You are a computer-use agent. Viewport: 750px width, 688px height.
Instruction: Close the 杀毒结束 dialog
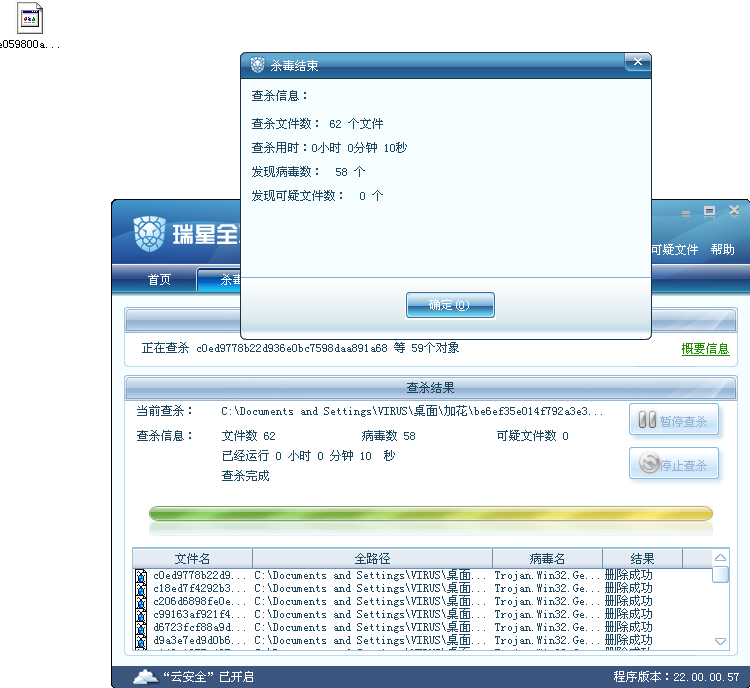[638, 62]
